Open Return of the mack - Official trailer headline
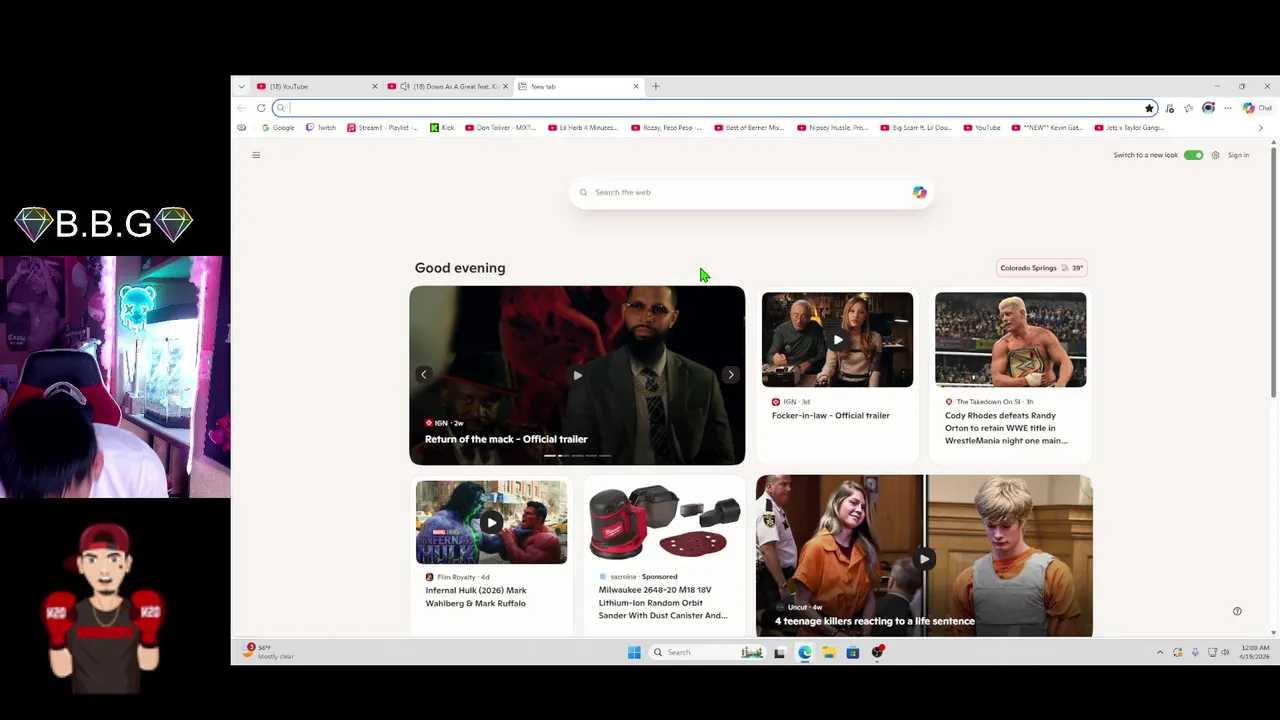Screen dimensions: 1280x720 click(x=506, y=439)
